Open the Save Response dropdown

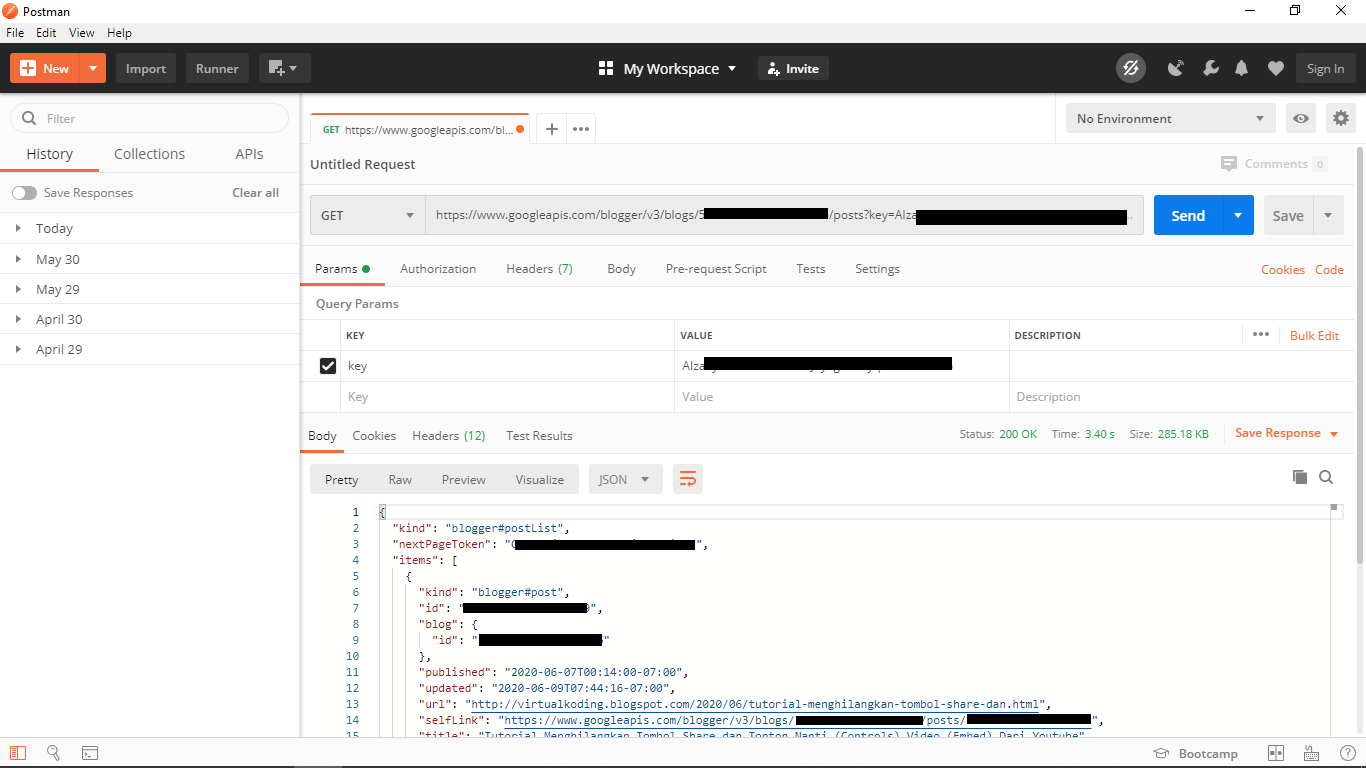[1286, 433]
